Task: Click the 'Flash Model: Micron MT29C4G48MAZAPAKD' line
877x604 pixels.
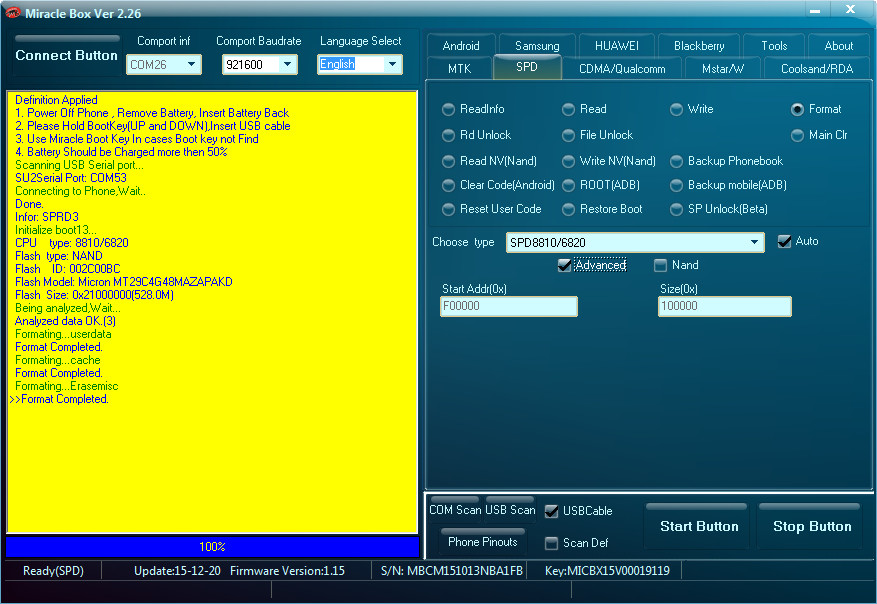Action: pos(124,282)
